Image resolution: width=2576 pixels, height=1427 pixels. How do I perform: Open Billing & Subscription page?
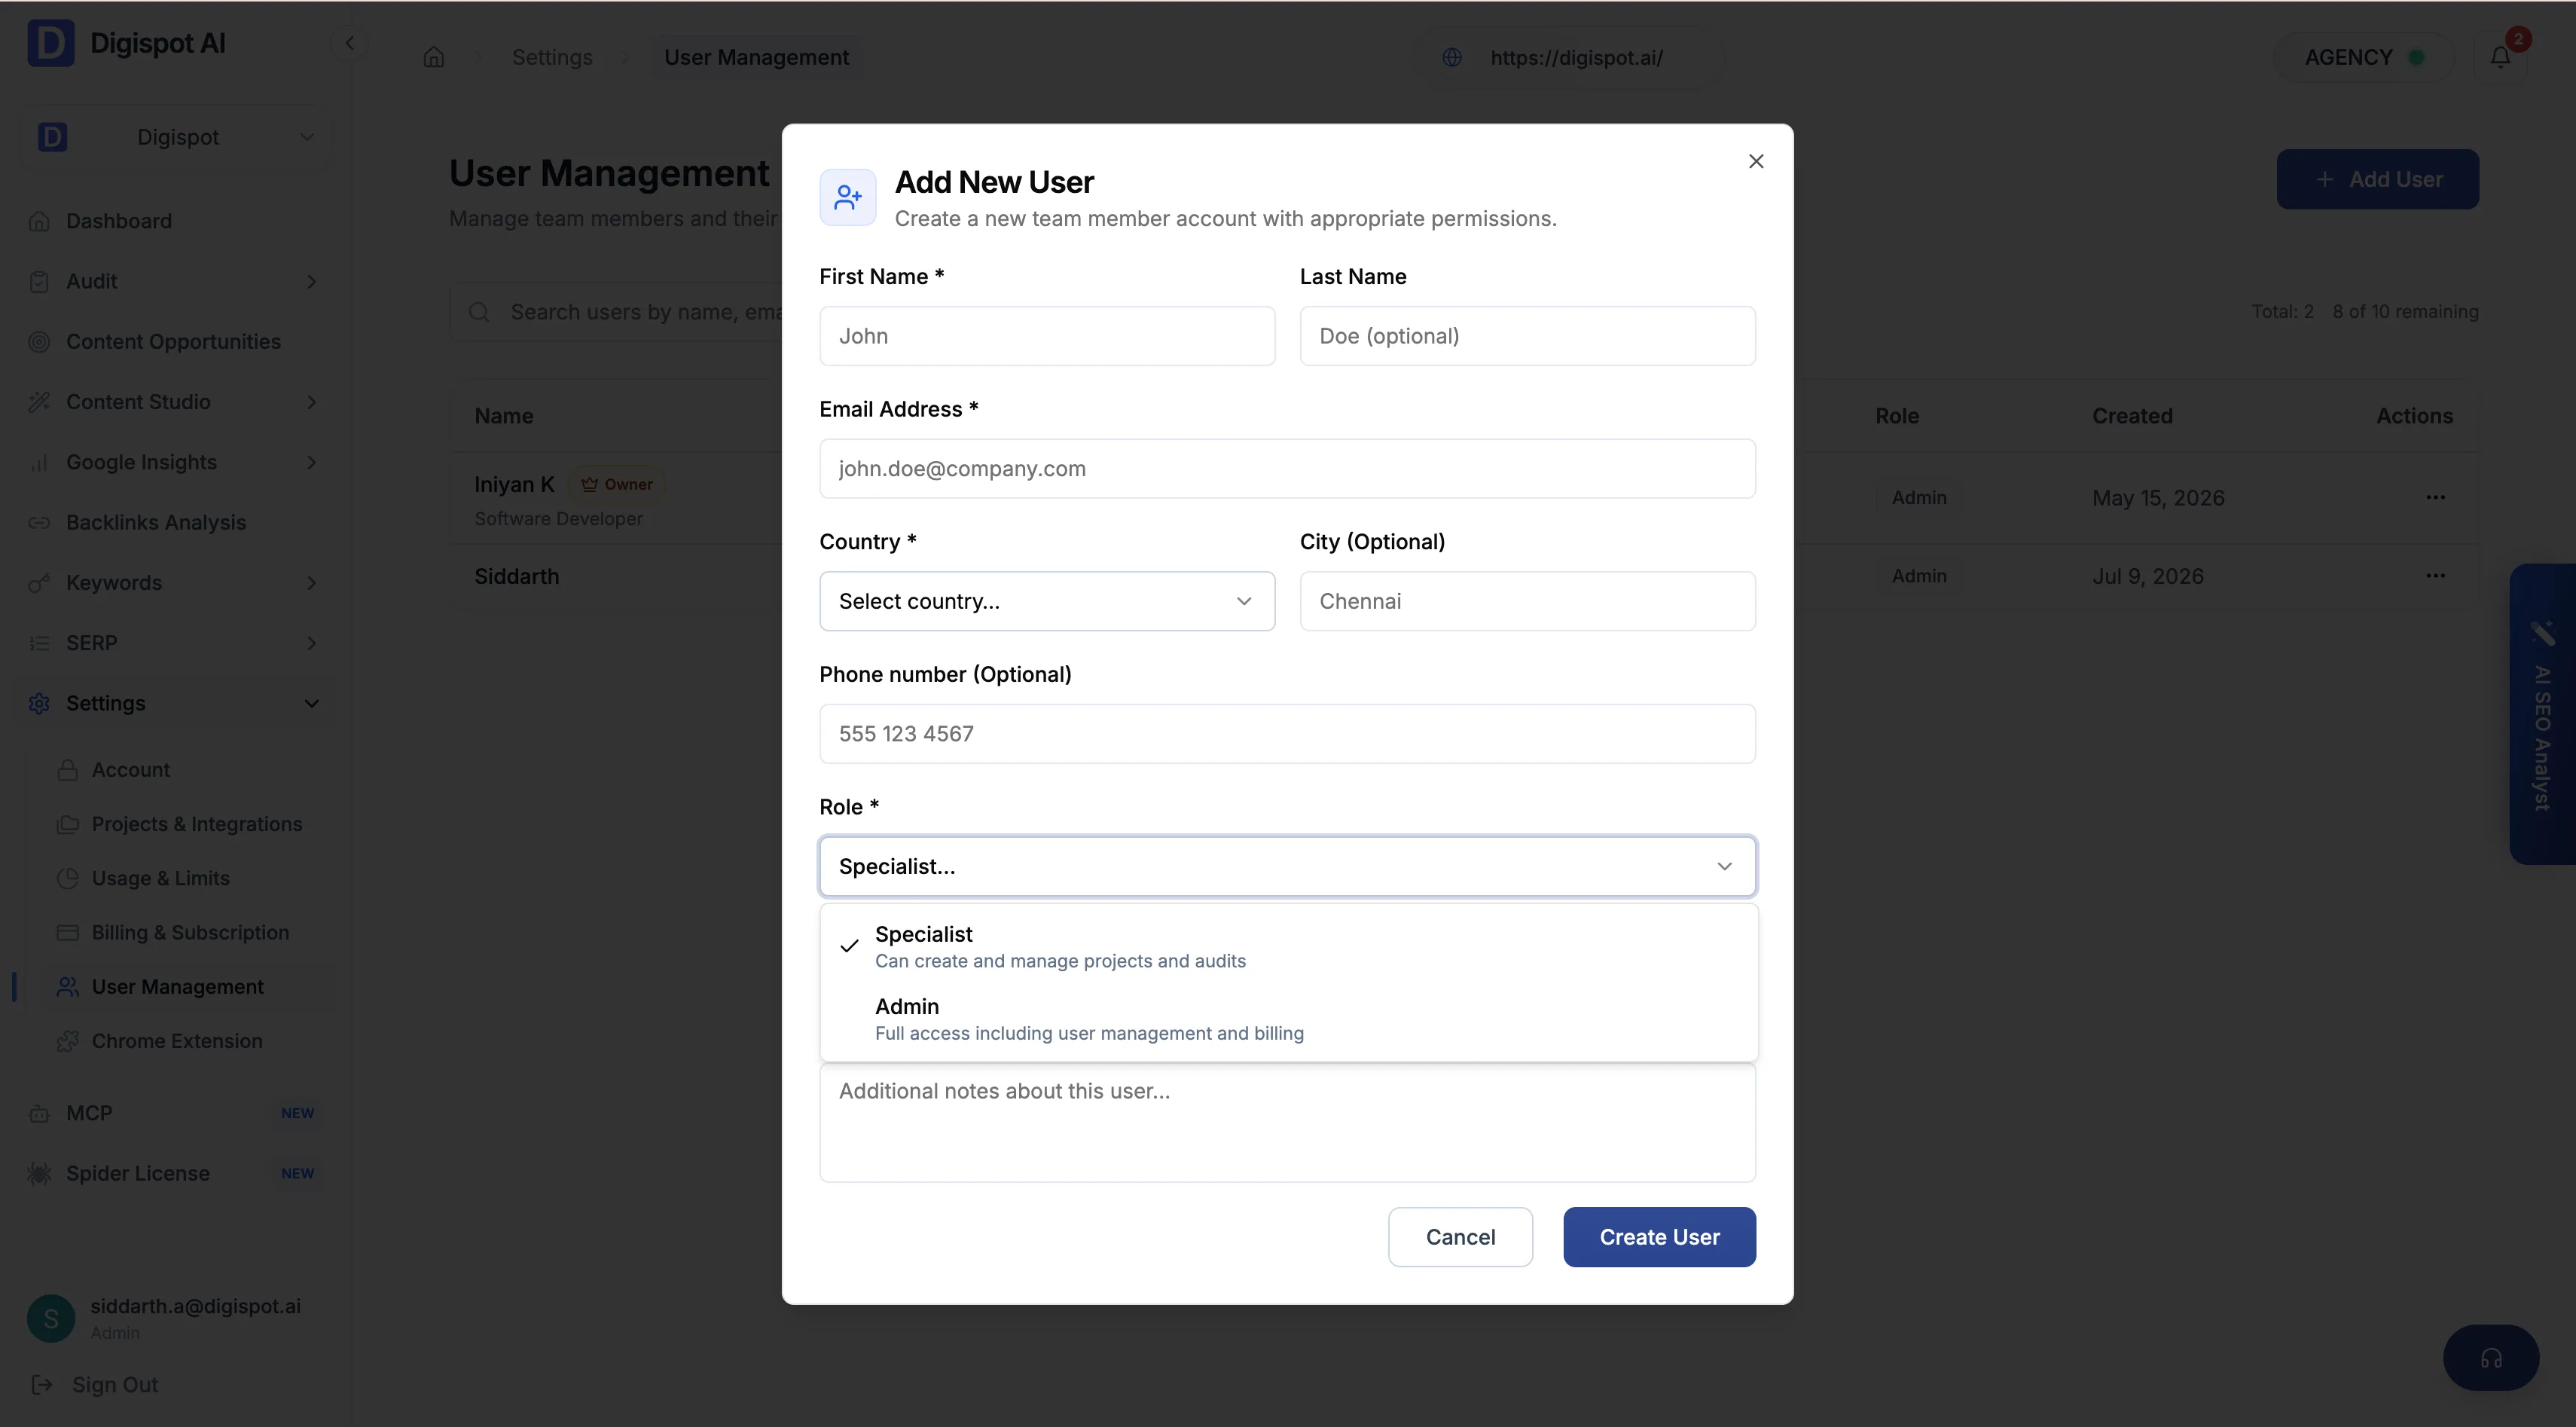[x=191, y=932]
